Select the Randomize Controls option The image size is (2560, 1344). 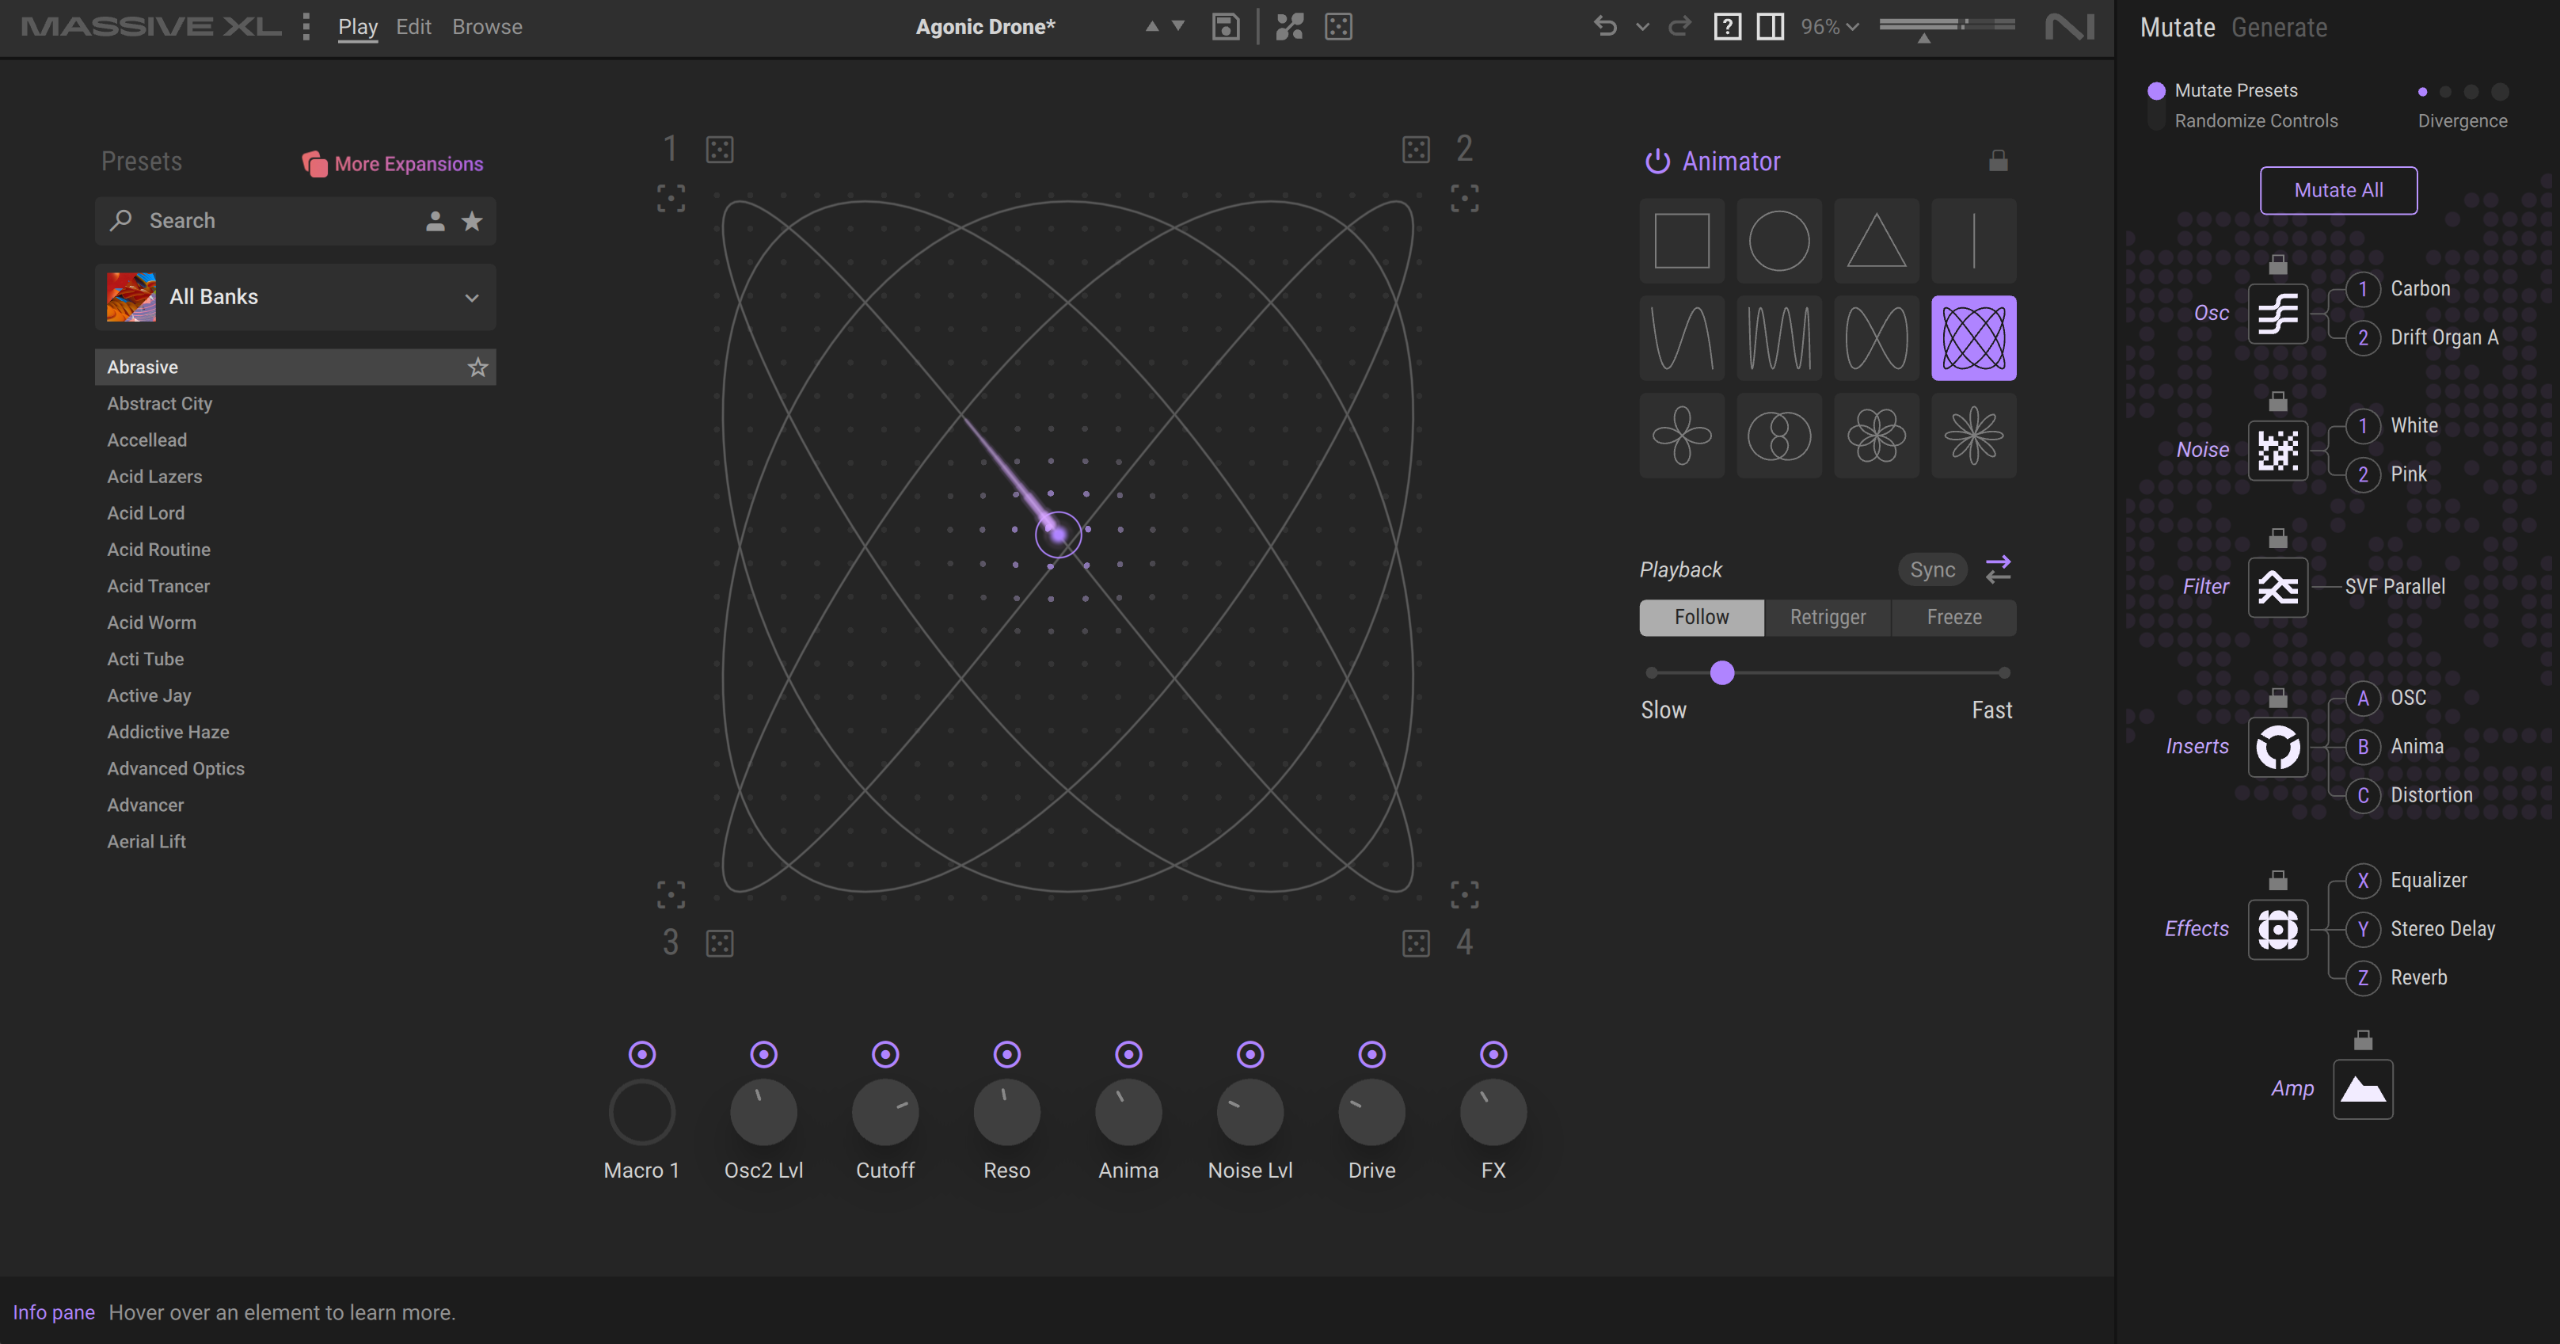pos(2256,121)
